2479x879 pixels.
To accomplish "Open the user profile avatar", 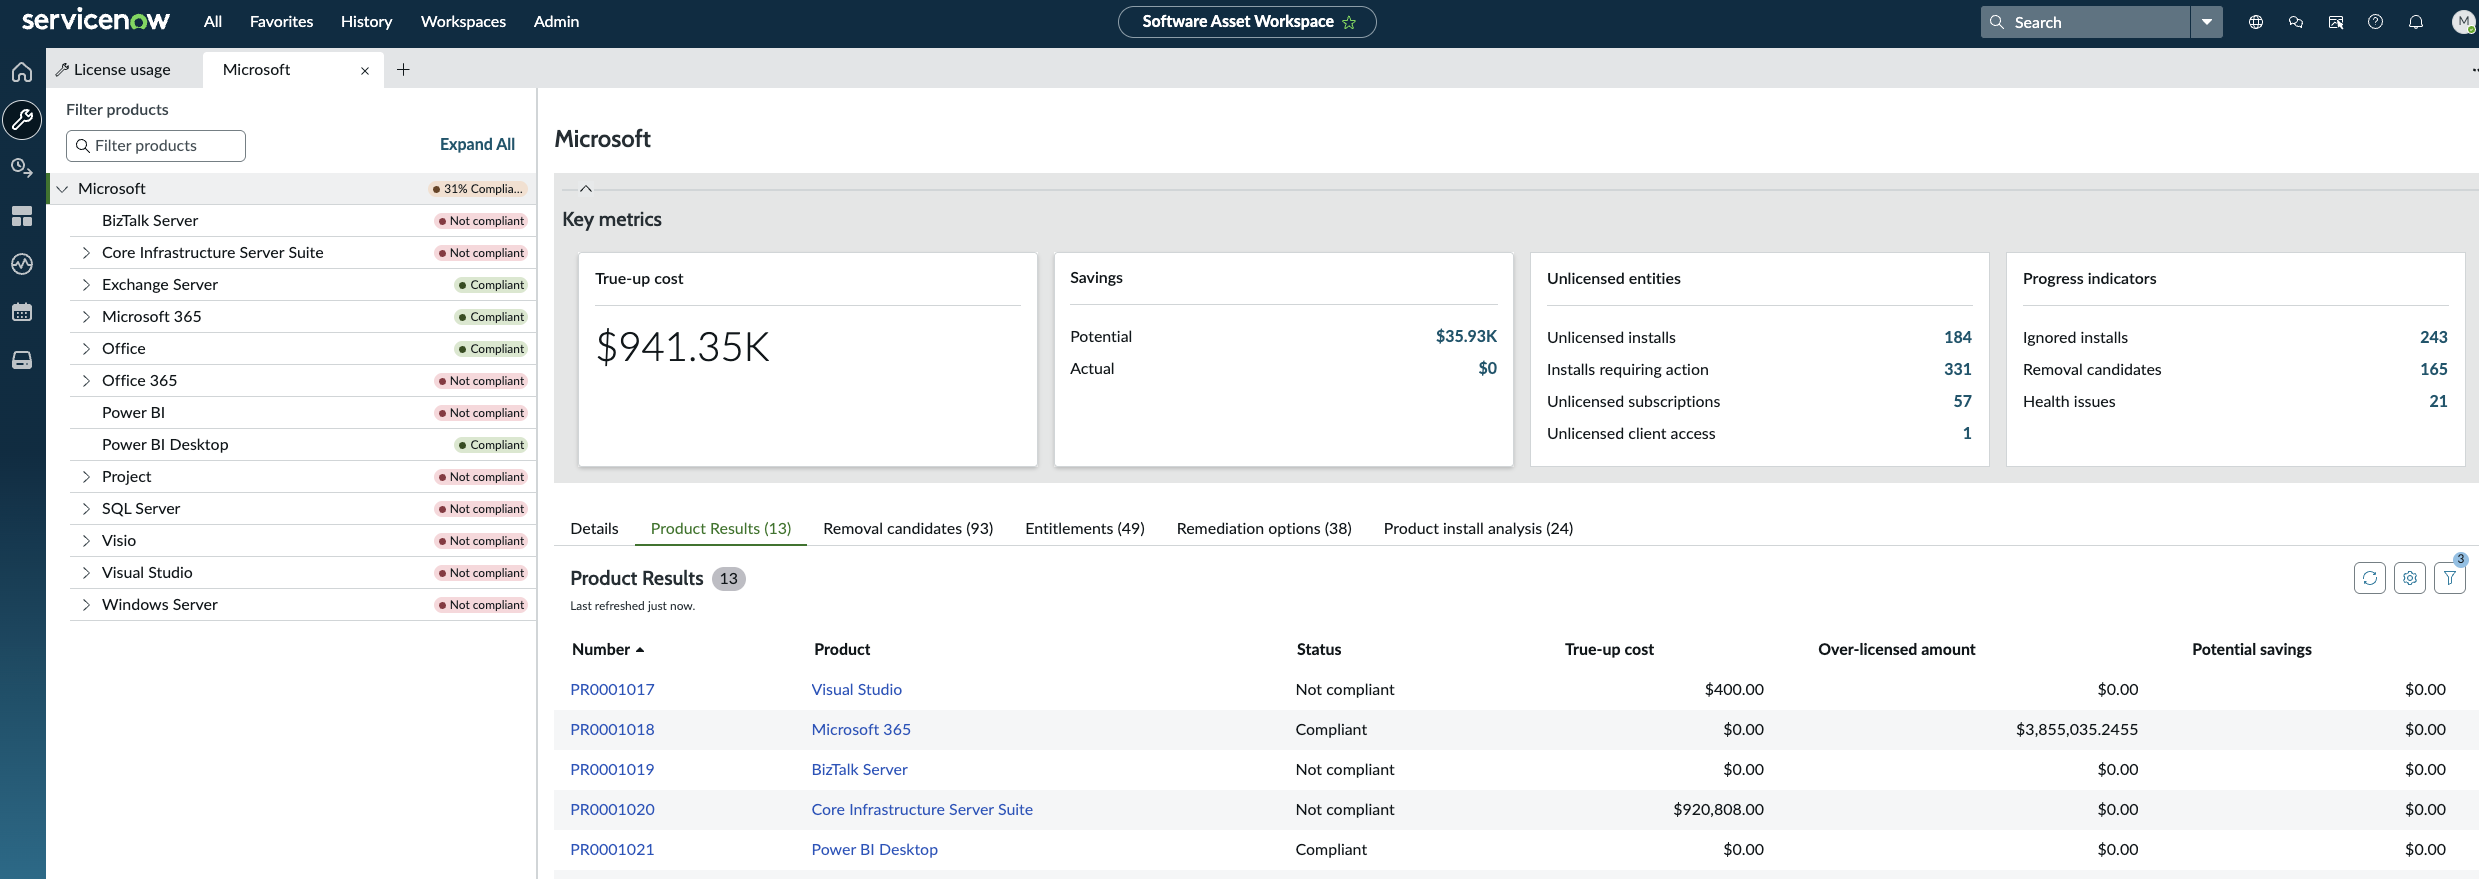I will click(2464, 22).
